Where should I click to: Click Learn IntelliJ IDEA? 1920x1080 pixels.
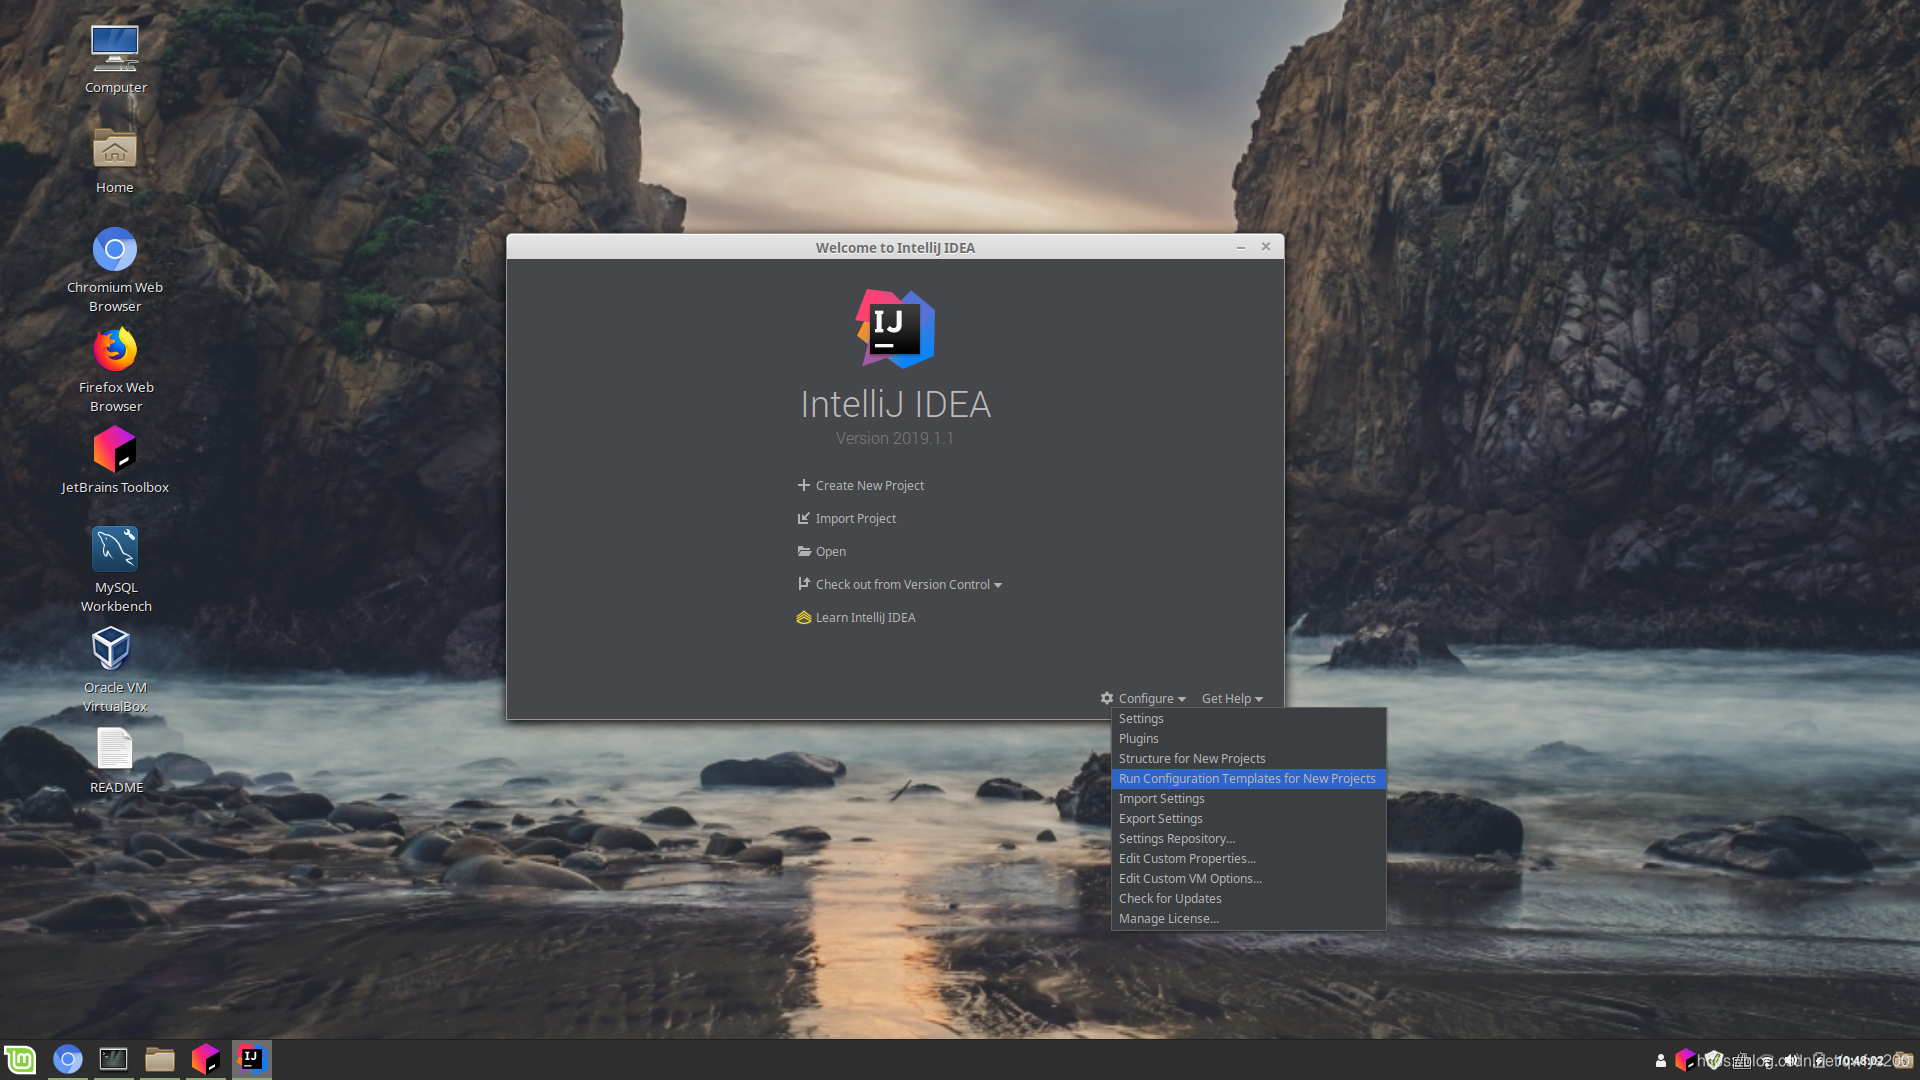pyautogui.click(x=856, y=617)
